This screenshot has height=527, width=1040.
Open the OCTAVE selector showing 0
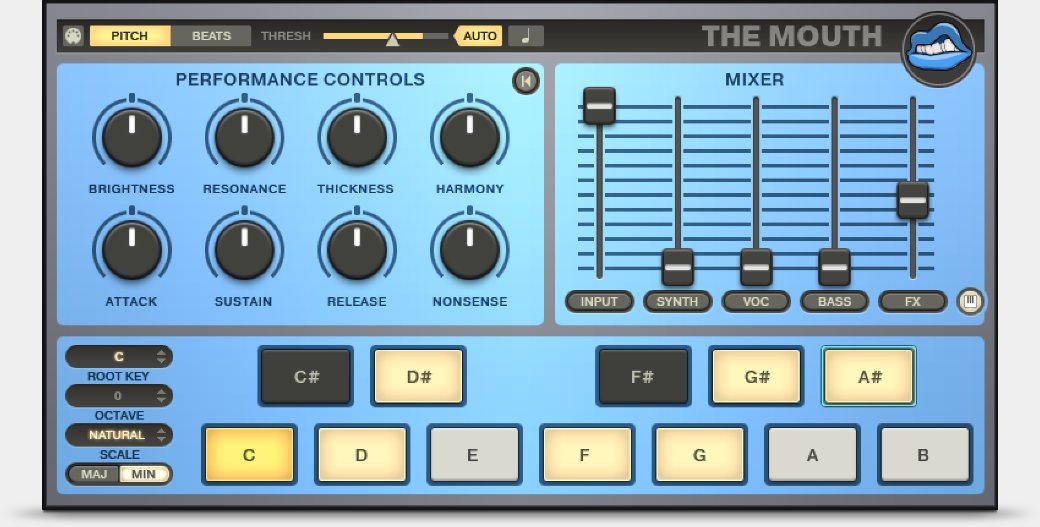[x=119, y=396]
